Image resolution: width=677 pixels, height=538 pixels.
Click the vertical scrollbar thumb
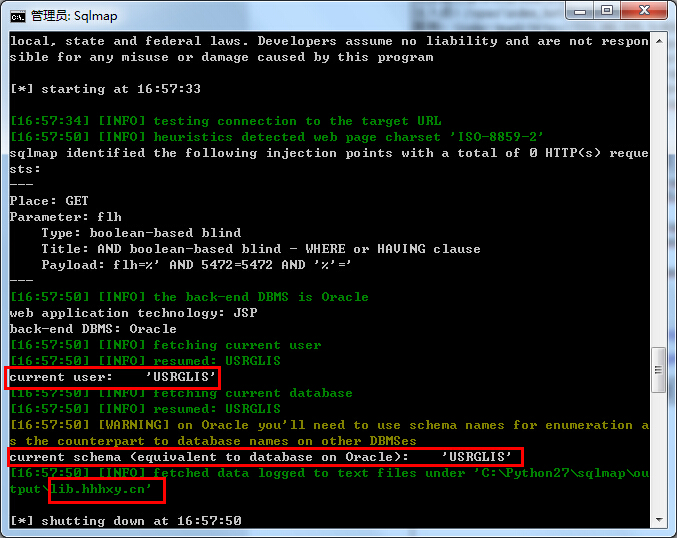tap(659, 370)
